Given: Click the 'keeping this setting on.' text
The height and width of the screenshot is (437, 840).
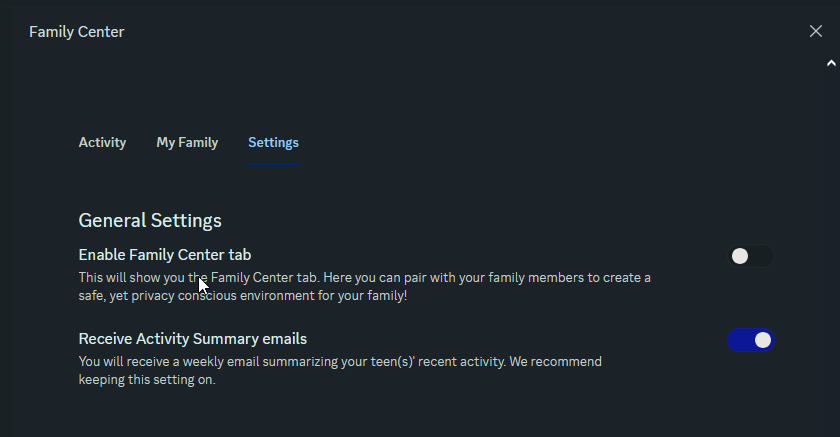Looking at the screenshot, I should pos(147,379).
